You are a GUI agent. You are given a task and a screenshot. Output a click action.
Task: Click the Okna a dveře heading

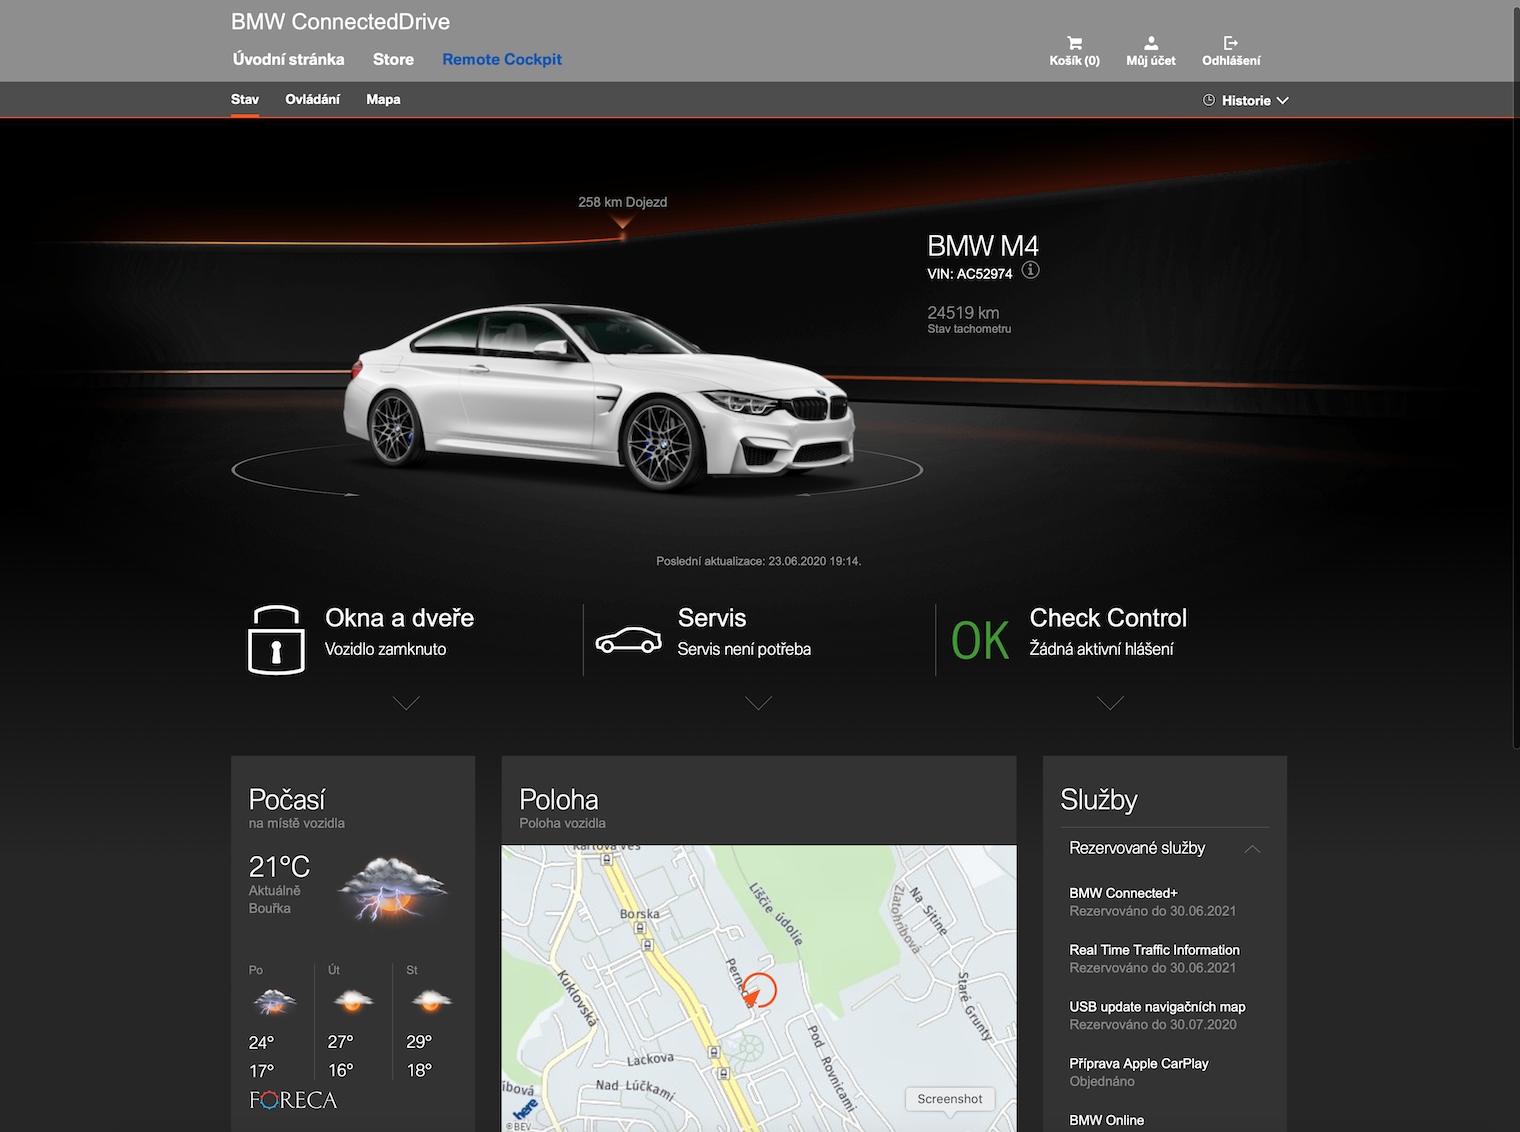399,618
